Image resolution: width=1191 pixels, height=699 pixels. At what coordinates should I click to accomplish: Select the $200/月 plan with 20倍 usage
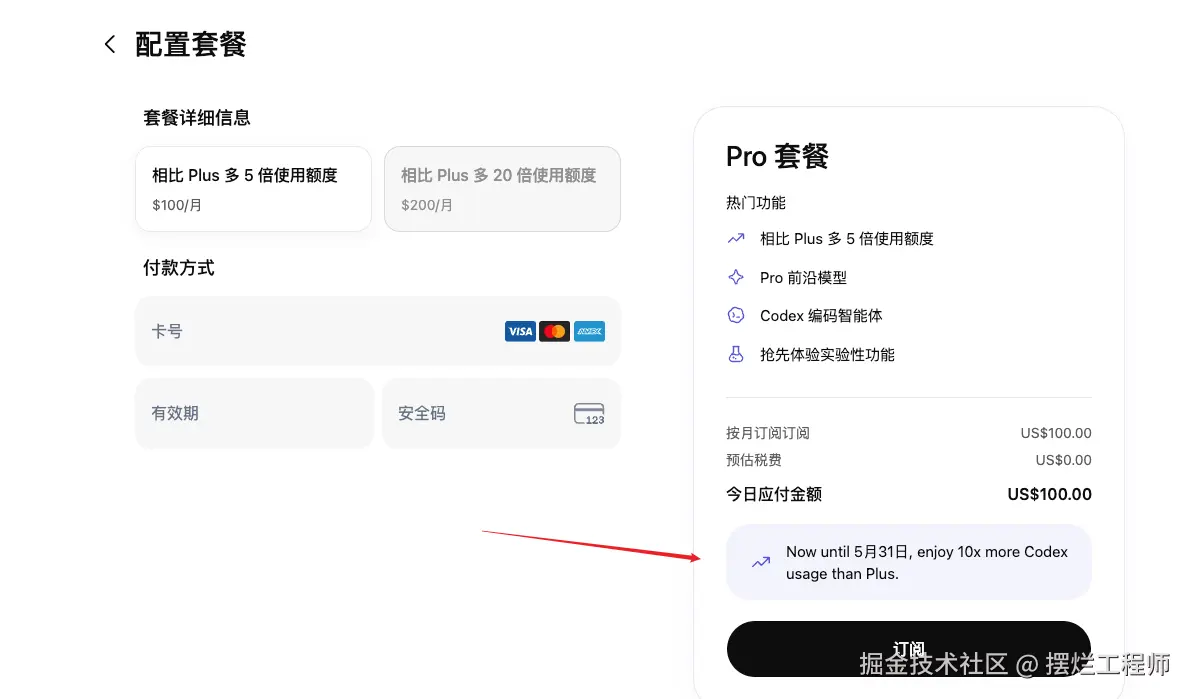(502, 189)
